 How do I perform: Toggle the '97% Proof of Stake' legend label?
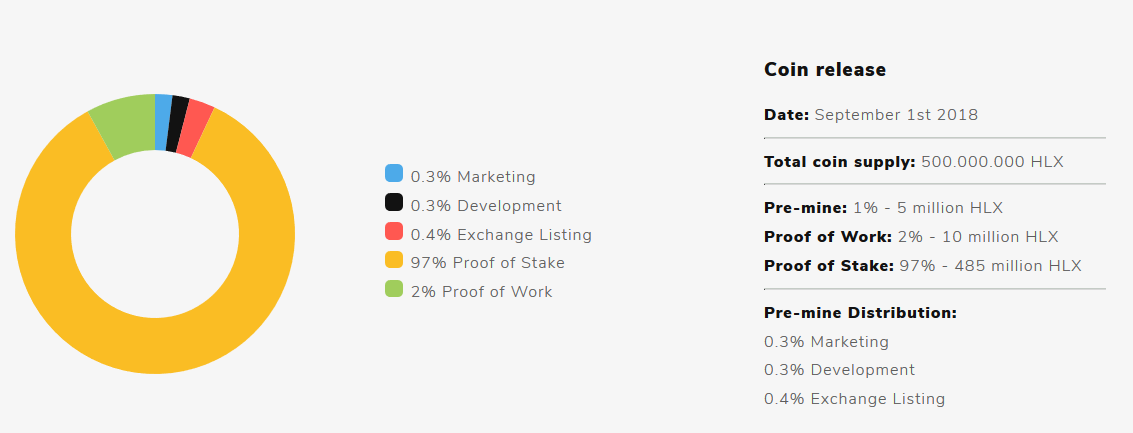488,263
